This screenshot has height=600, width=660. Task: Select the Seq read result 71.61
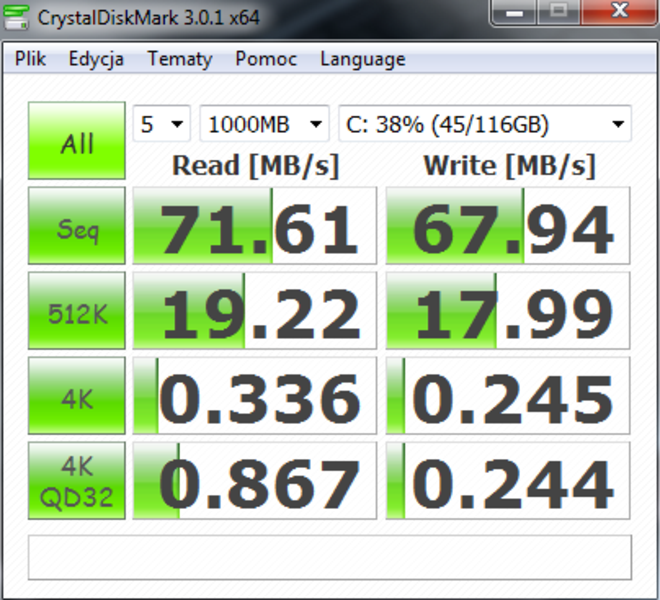[255, 226]
